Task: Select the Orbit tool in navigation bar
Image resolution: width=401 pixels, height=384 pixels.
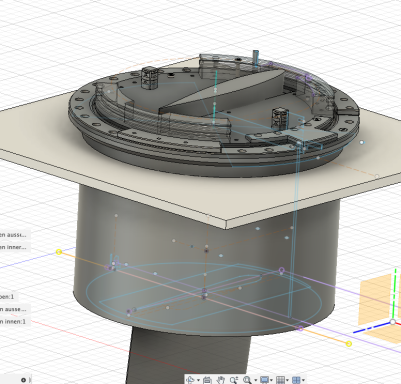Action: tap(190, 380)
